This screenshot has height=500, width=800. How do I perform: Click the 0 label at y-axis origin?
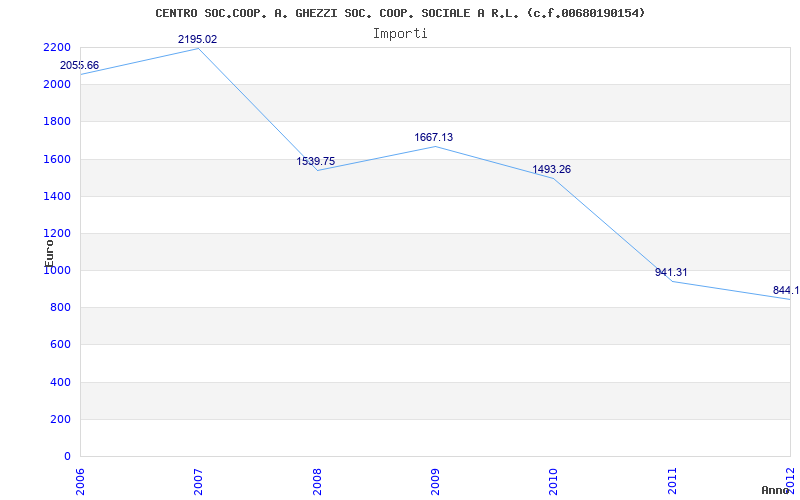click(x=67, y=456)
